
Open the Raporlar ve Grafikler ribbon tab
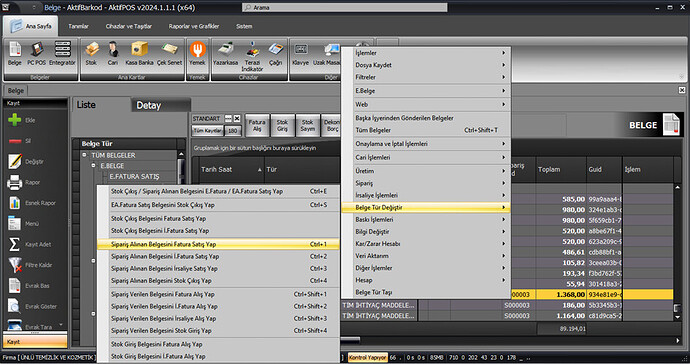coord(194,26)
